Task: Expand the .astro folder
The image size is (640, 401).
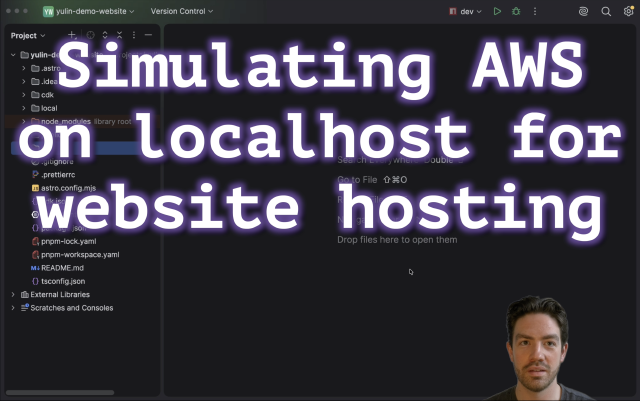Action: [24, 68]
